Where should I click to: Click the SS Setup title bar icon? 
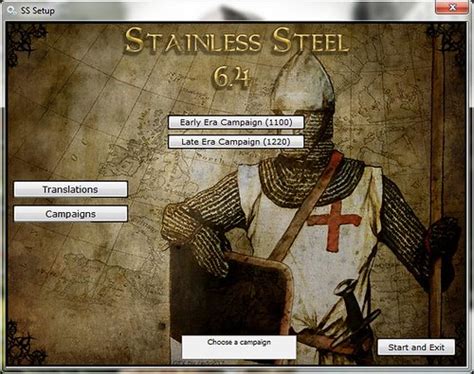11,11
